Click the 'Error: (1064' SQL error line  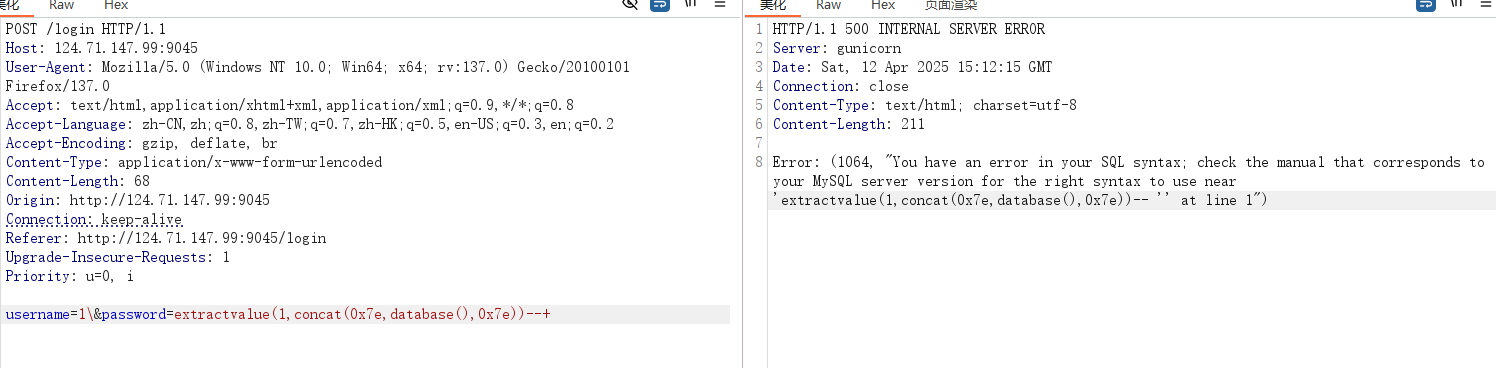(x=1128, y=162)
